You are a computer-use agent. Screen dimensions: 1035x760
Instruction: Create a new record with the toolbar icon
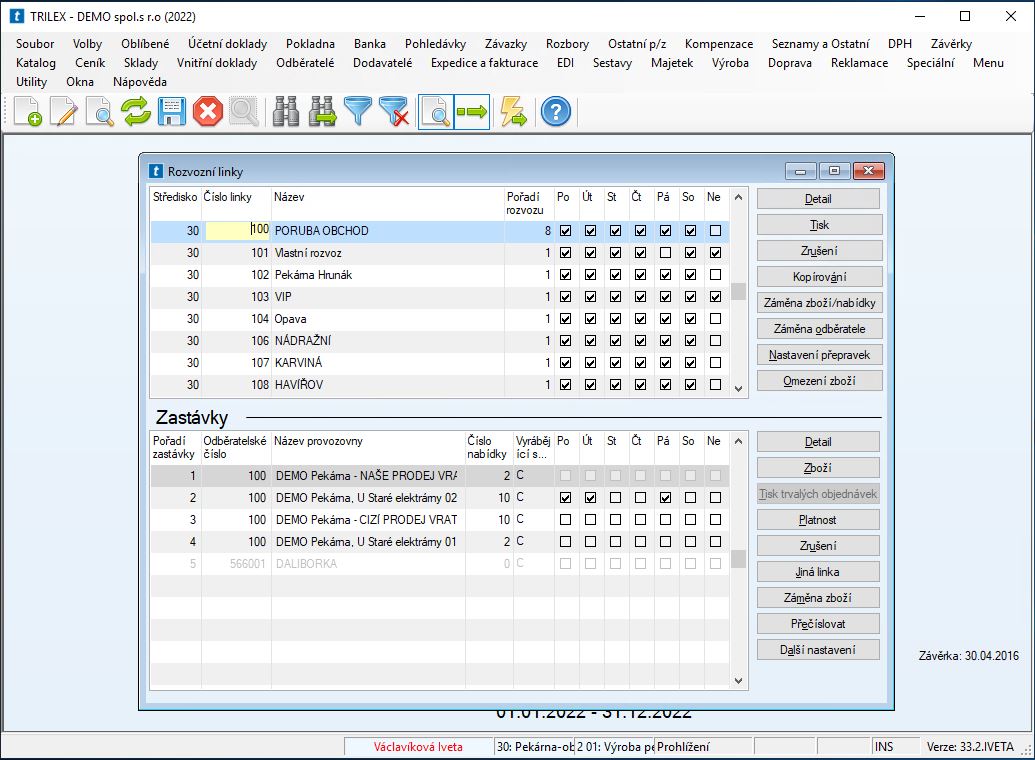[28, 112]
